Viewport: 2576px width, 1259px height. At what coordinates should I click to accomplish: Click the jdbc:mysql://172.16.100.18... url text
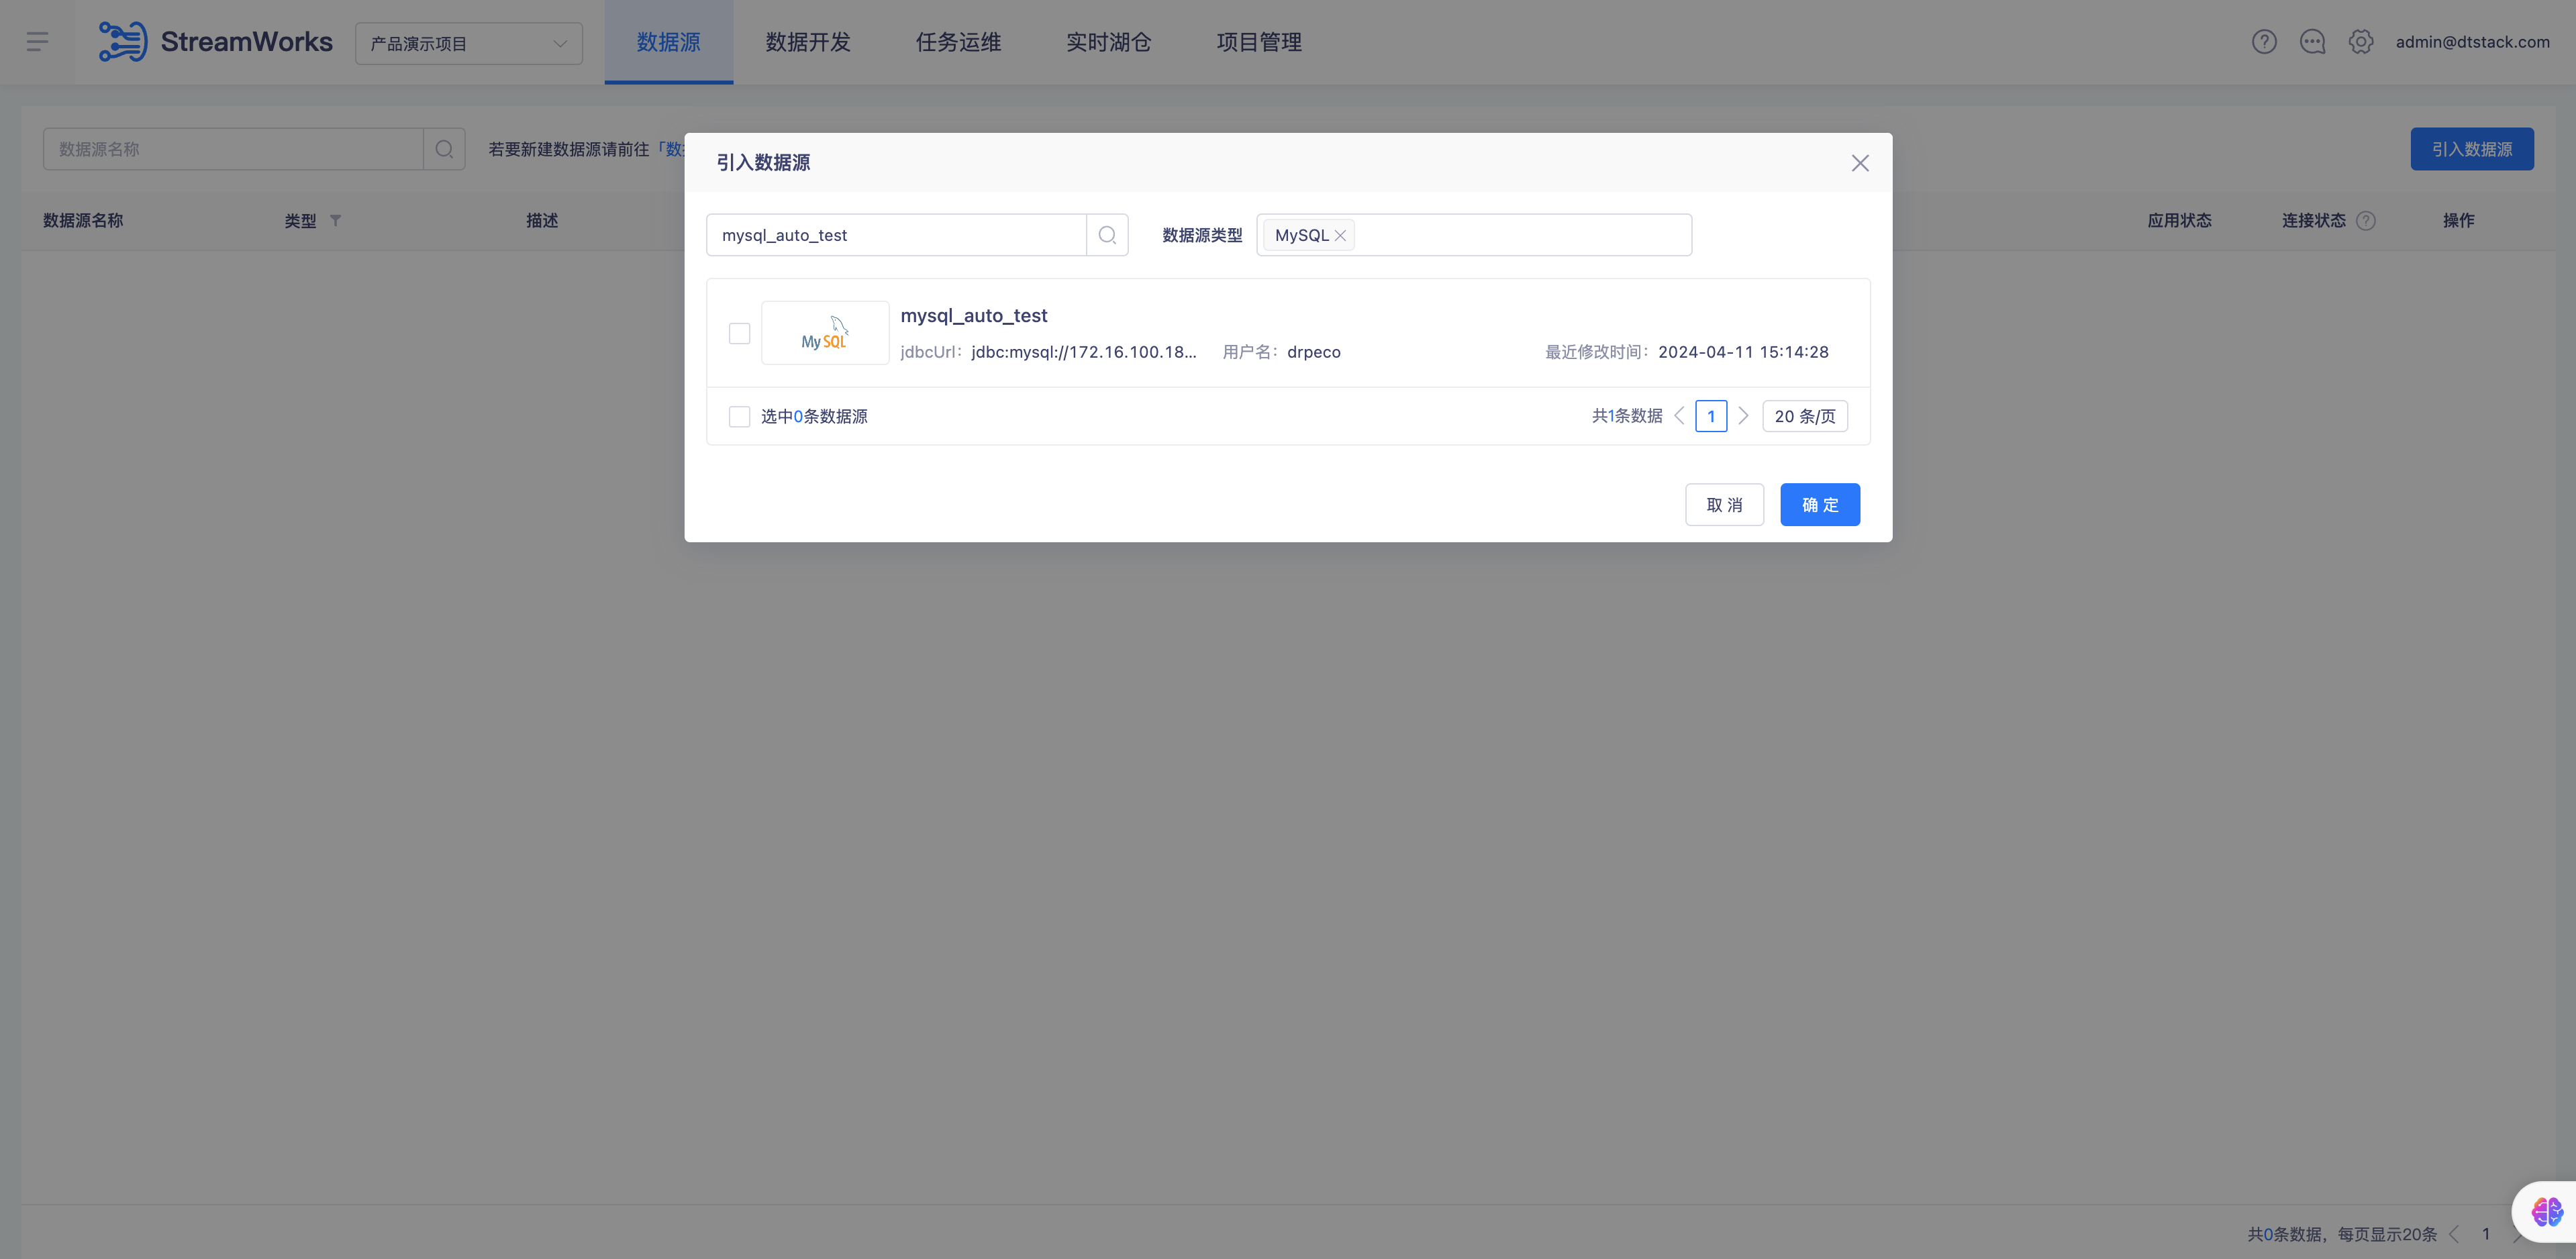(1084, 352)
